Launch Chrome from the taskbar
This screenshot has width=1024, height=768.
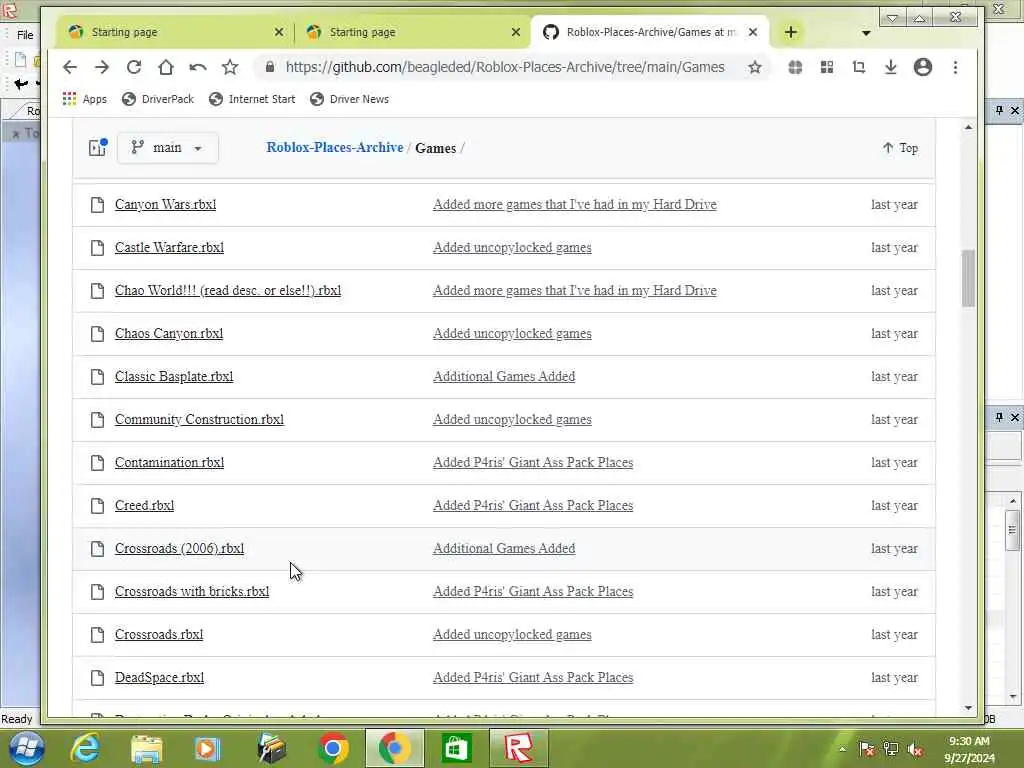pyautogui.click(x=333, y=748)
